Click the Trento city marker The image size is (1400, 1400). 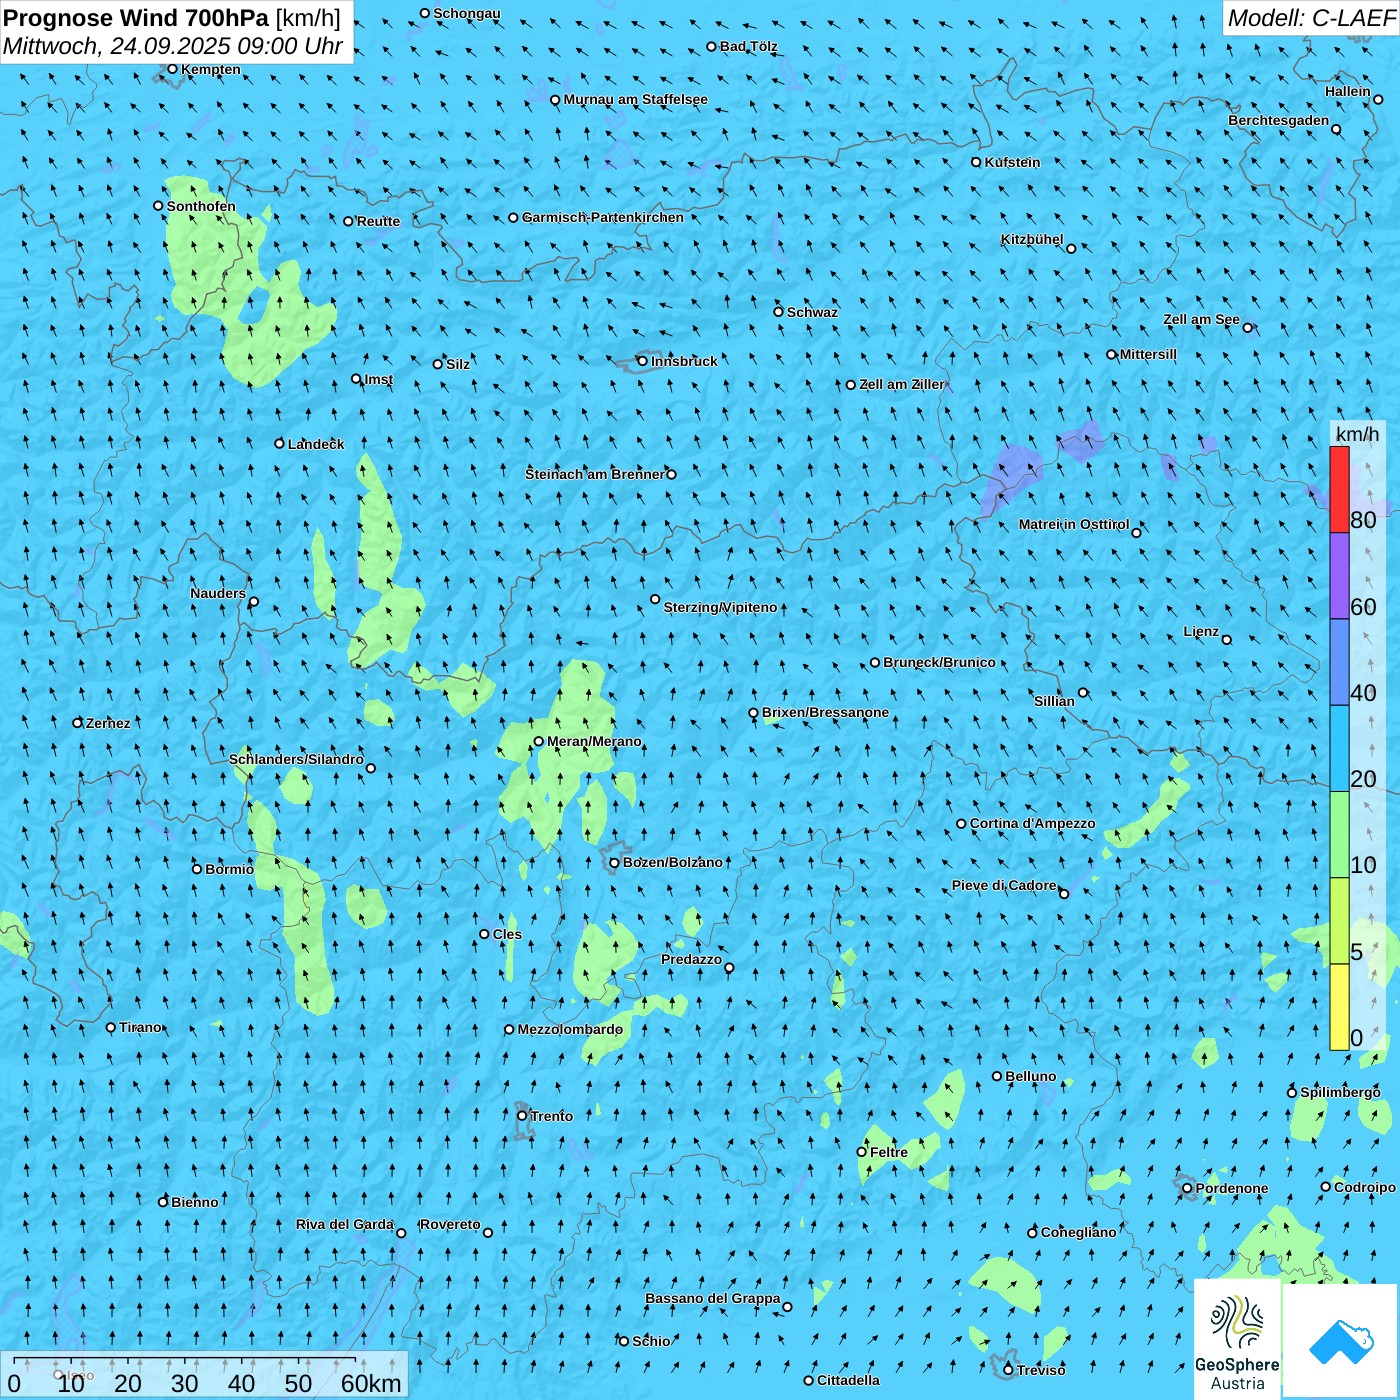(522, 1116)
